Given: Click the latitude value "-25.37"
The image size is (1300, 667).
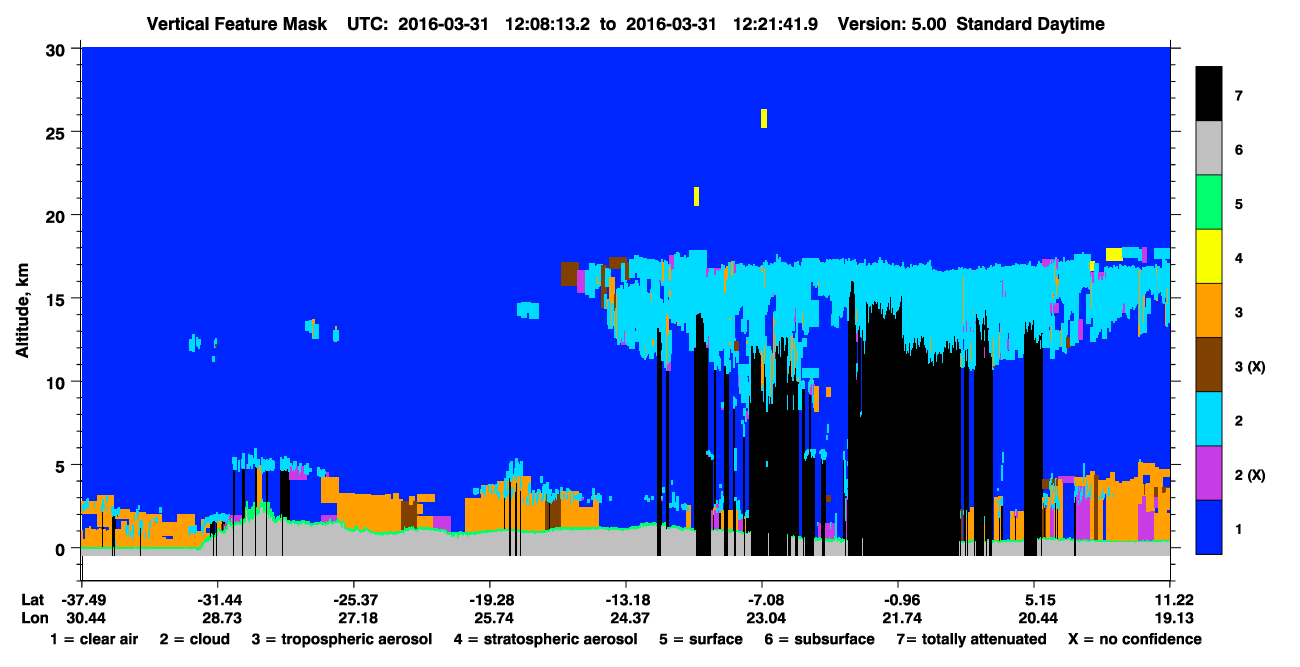Looking at the screenshot, I should (x=353, y=600).
